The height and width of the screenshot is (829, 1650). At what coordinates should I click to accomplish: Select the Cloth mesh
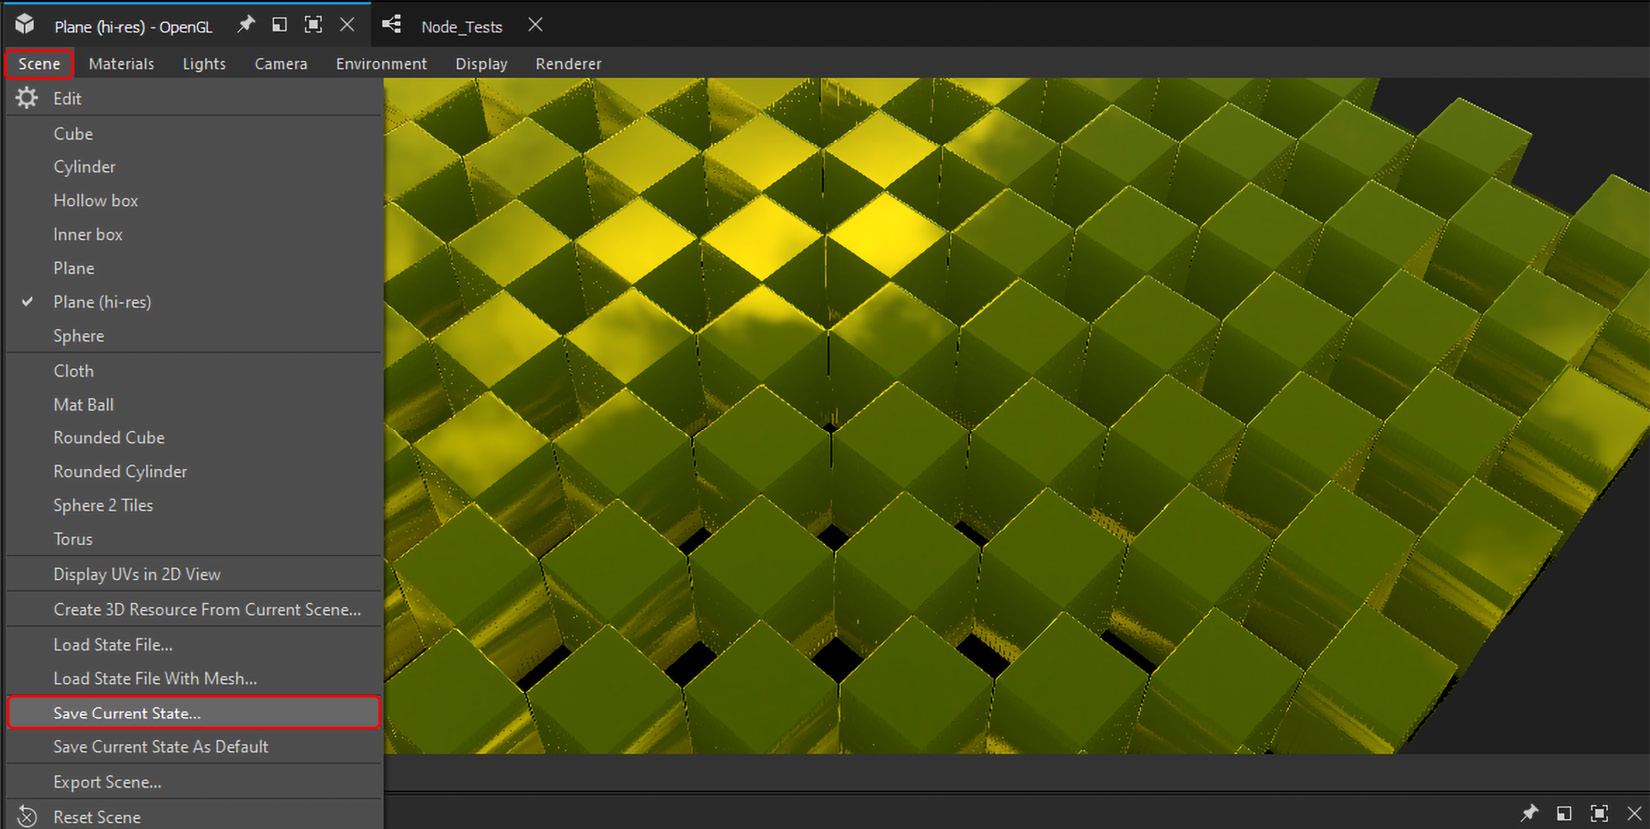click(x=195, y=371)
